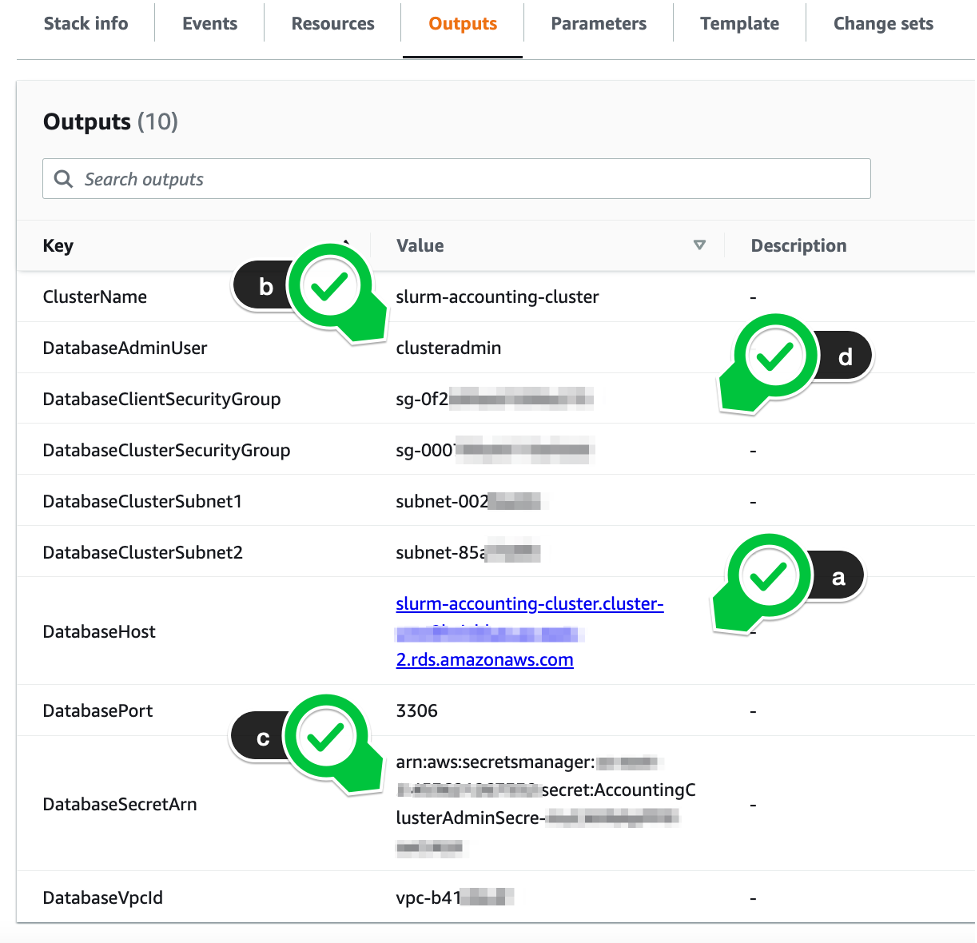Toggle sorting on the Key column header
The width and height of the screenshot is (977, 943).
click(x=57, y=245)
